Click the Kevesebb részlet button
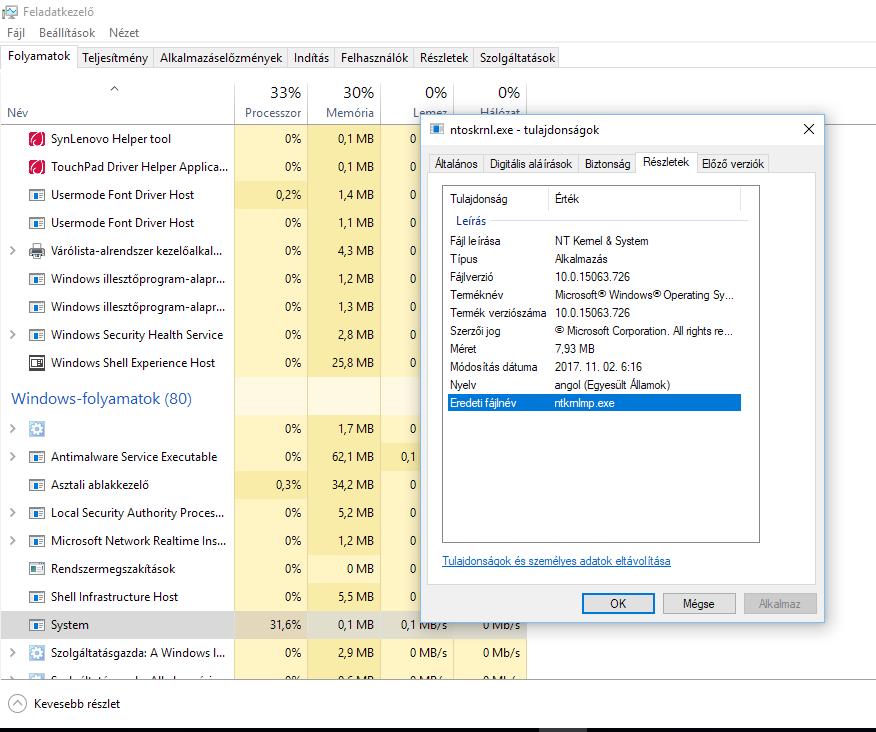The image size is (876, 732). (x=64, y=704)
